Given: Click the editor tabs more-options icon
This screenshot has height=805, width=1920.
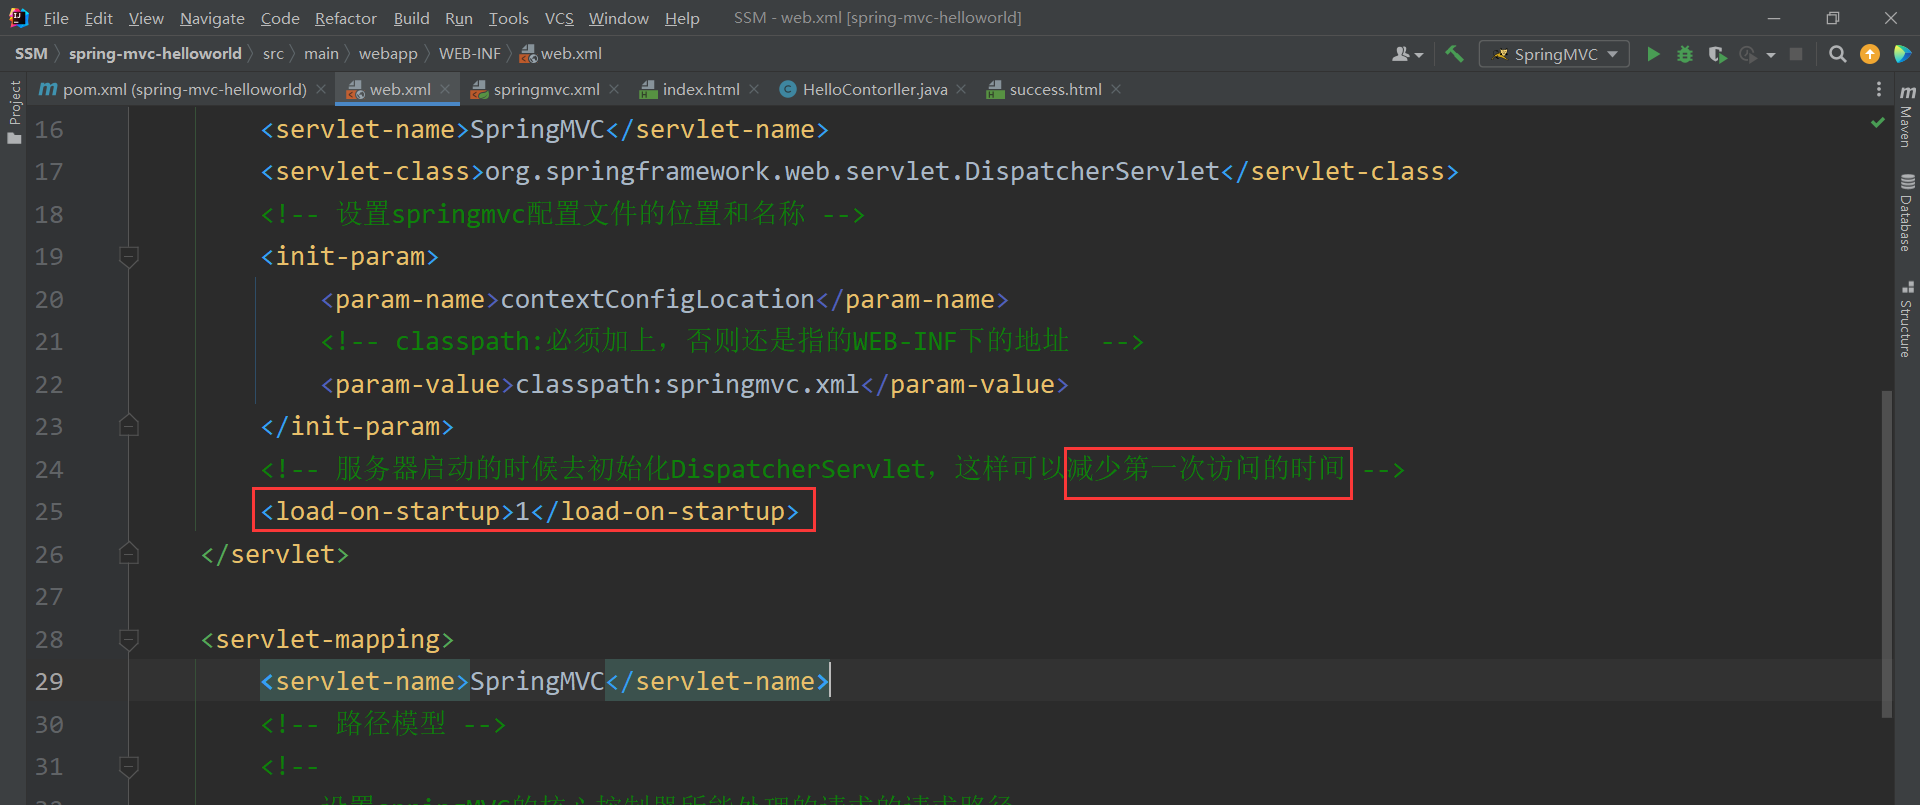Looking at the screenshot, I should (x=1879, y=89).
